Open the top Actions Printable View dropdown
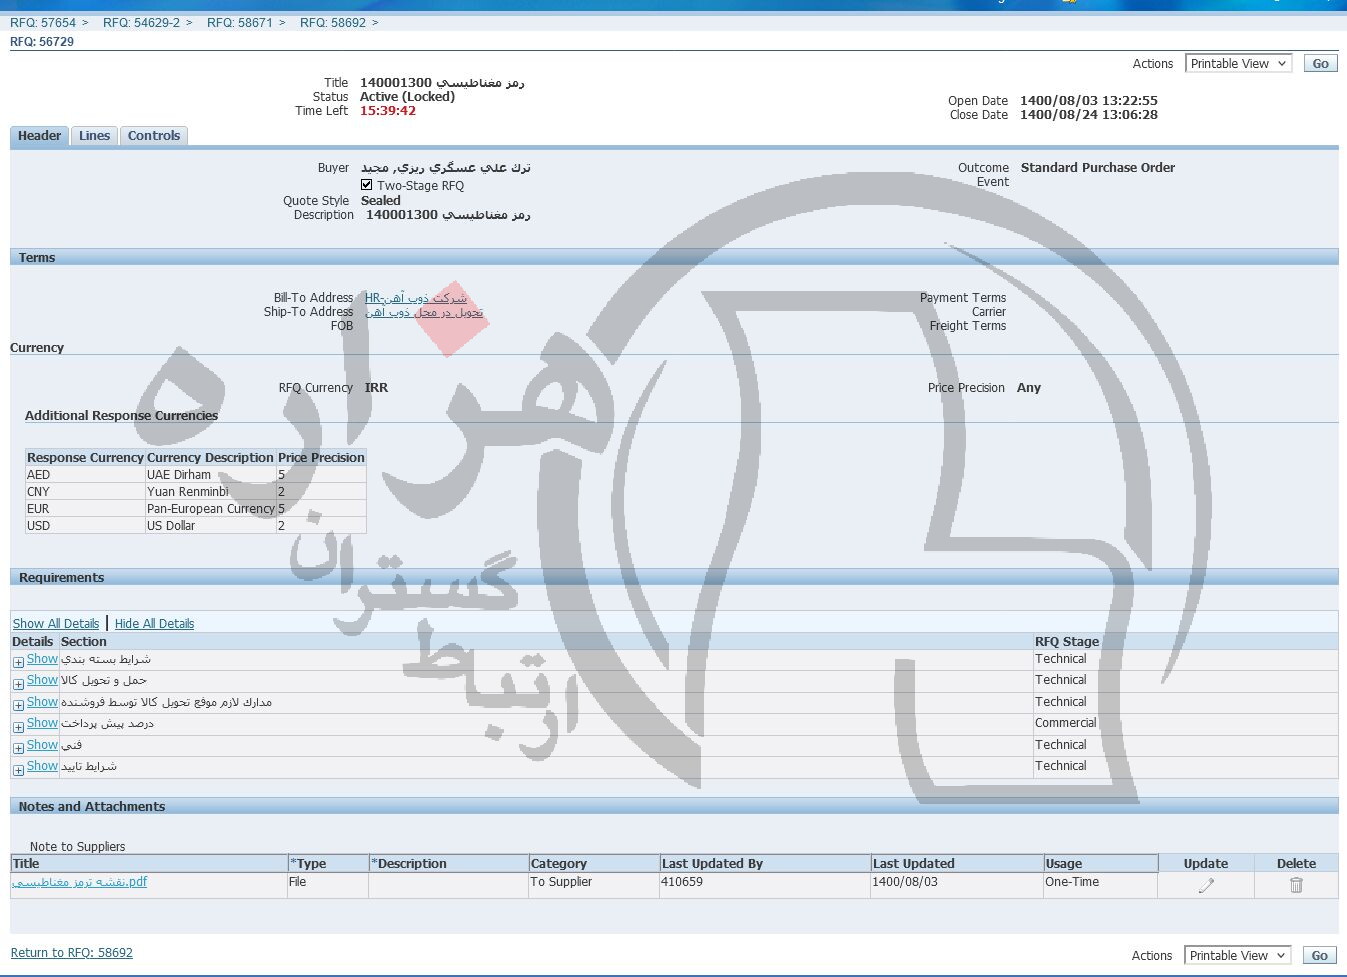 click(1238, 64)
